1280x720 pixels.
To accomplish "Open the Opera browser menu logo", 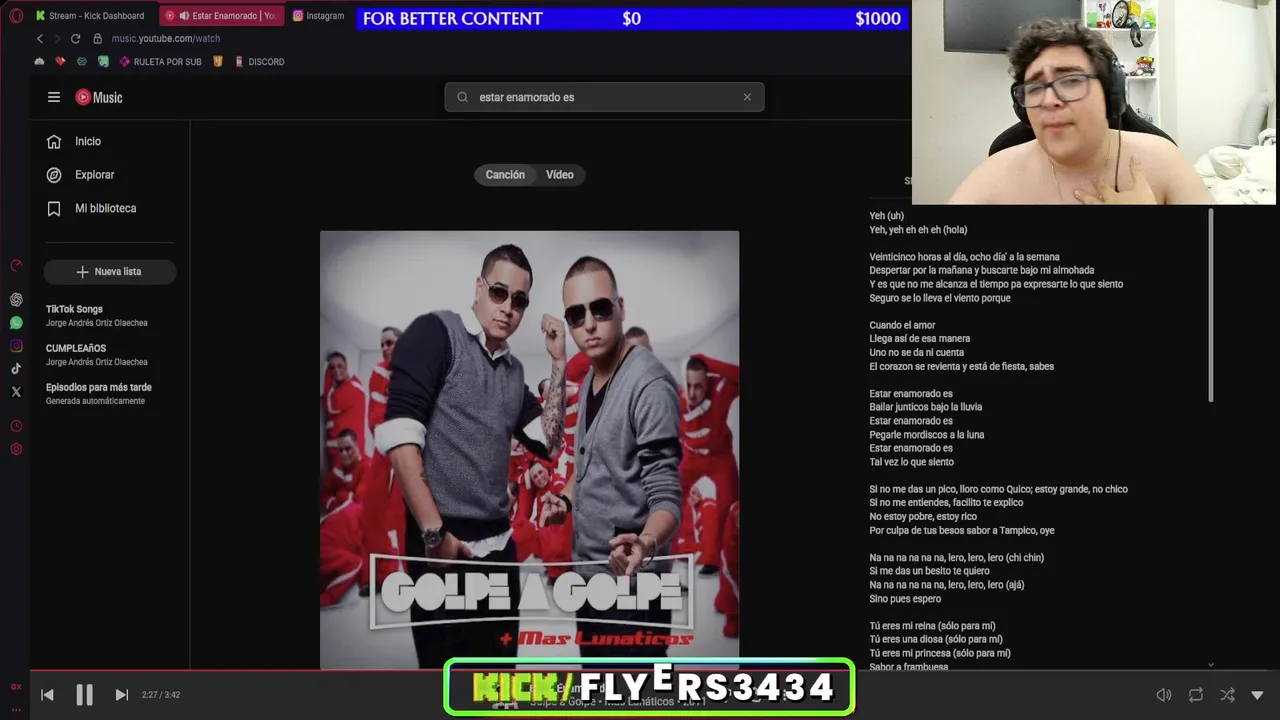I will click(x=15, y=15).
